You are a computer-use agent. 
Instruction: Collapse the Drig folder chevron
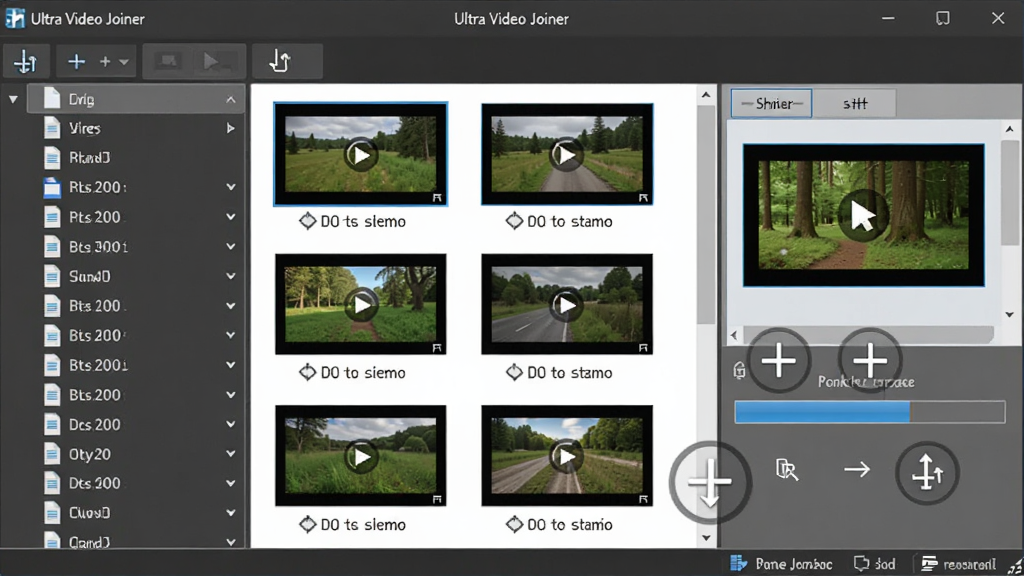pos(231,100)
